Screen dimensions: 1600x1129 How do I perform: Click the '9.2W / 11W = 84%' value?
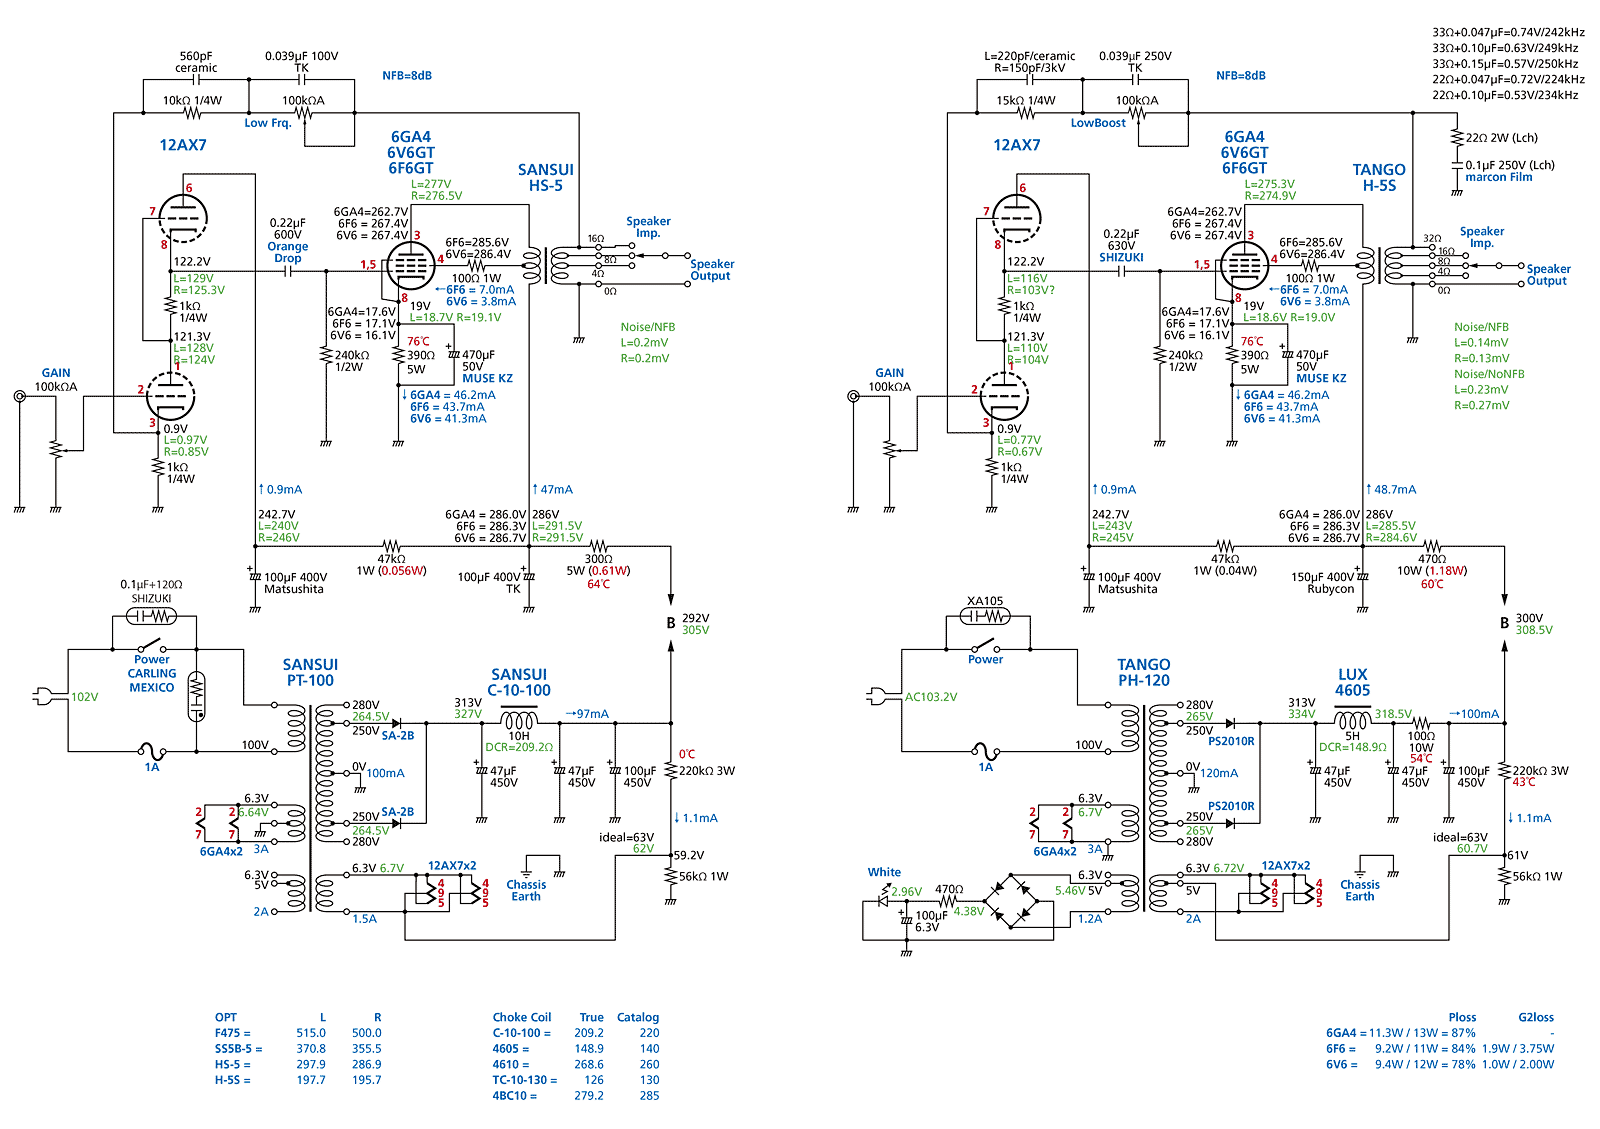click(x=1425, y=1049)
